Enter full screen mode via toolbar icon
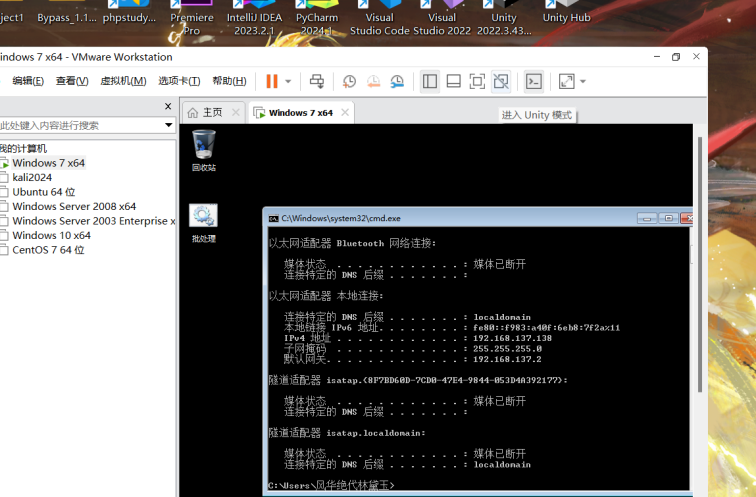Screen dimensions: 756x497 (477, 81)
